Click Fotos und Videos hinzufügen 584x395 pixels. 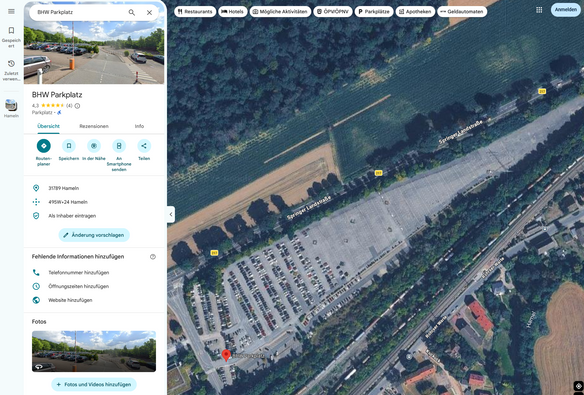(x=94, y=384)
